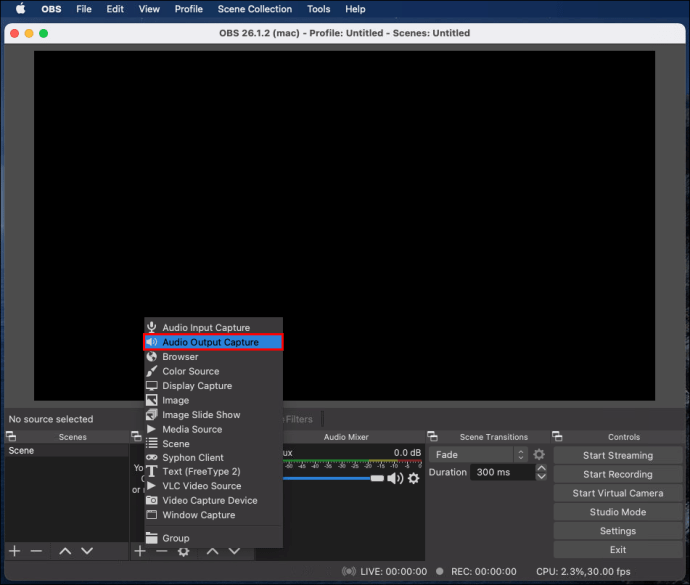The width and height of the screenshot is (690, 585).
Task: Add an Image source
Action: (213, 400)
